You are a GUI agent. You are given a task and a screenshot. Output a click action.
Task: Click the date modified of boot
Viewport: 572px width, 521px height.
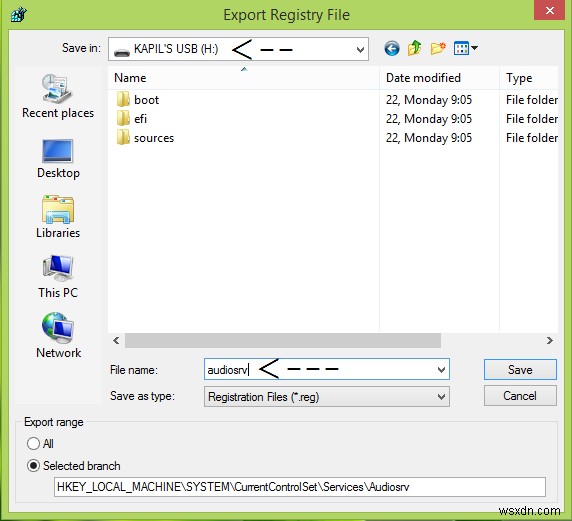tap(429, 100)
